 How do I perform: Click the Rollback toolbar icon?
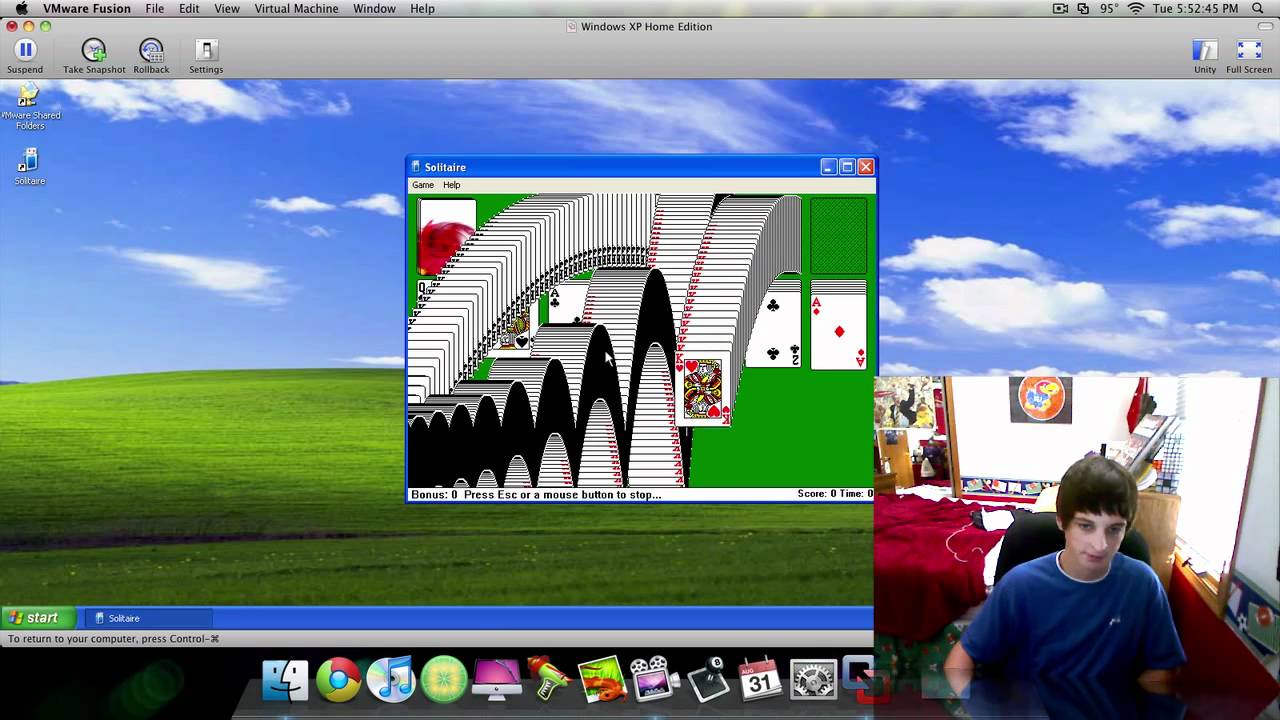[x=151, y=56]
